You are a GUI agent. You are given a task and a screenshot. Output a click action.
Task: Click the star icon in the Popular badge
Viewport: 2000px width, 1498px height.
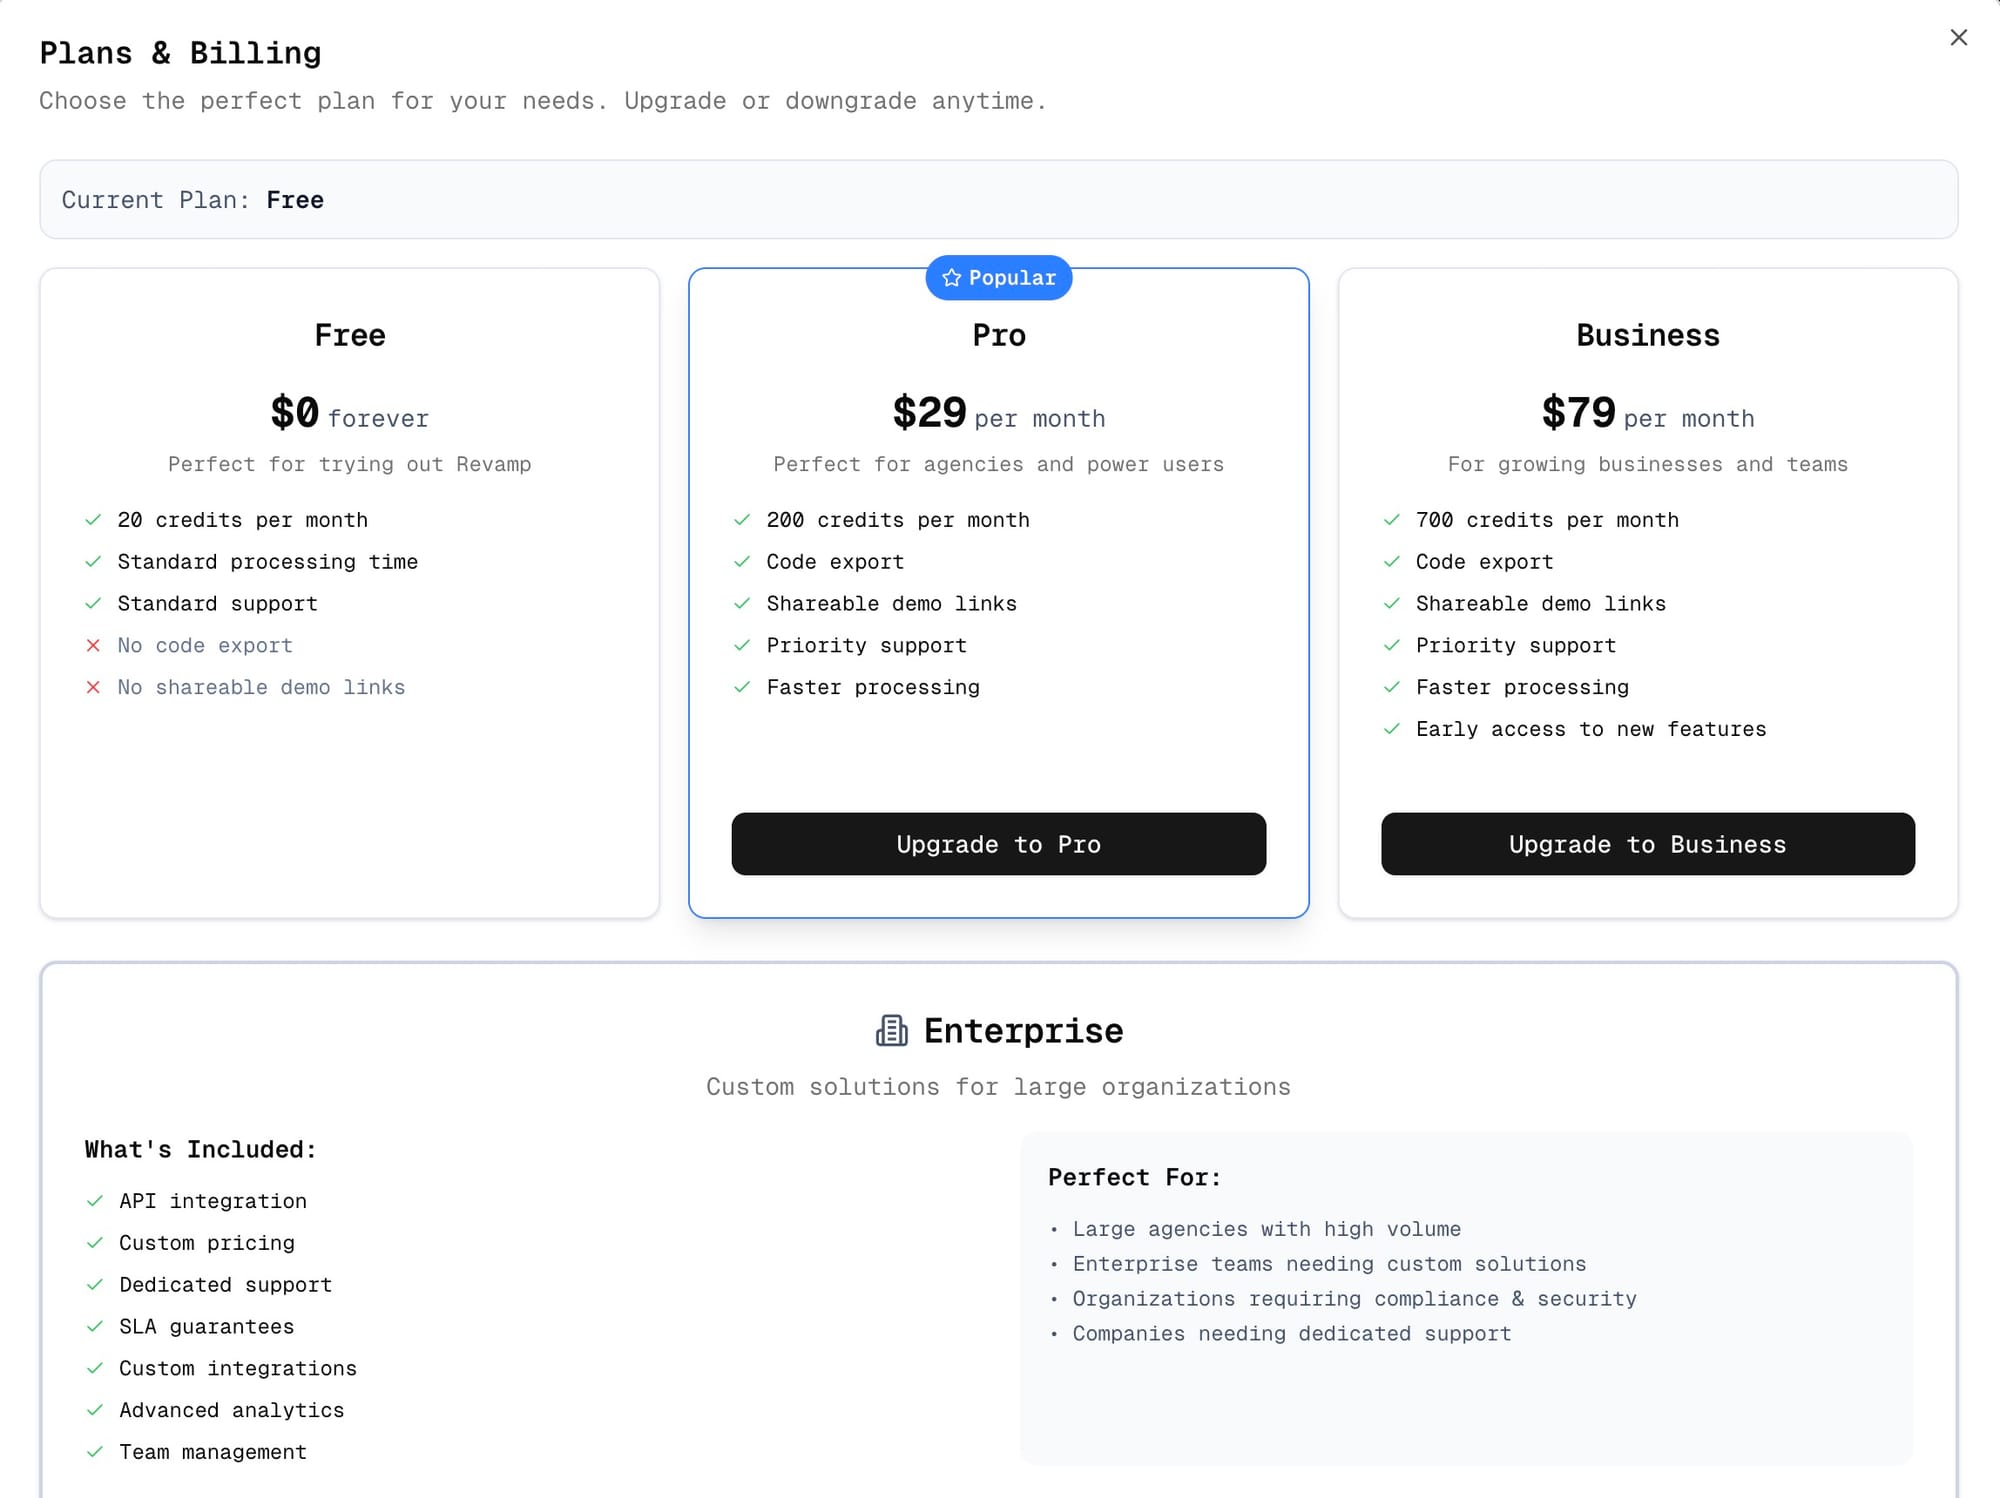point(950,278)
